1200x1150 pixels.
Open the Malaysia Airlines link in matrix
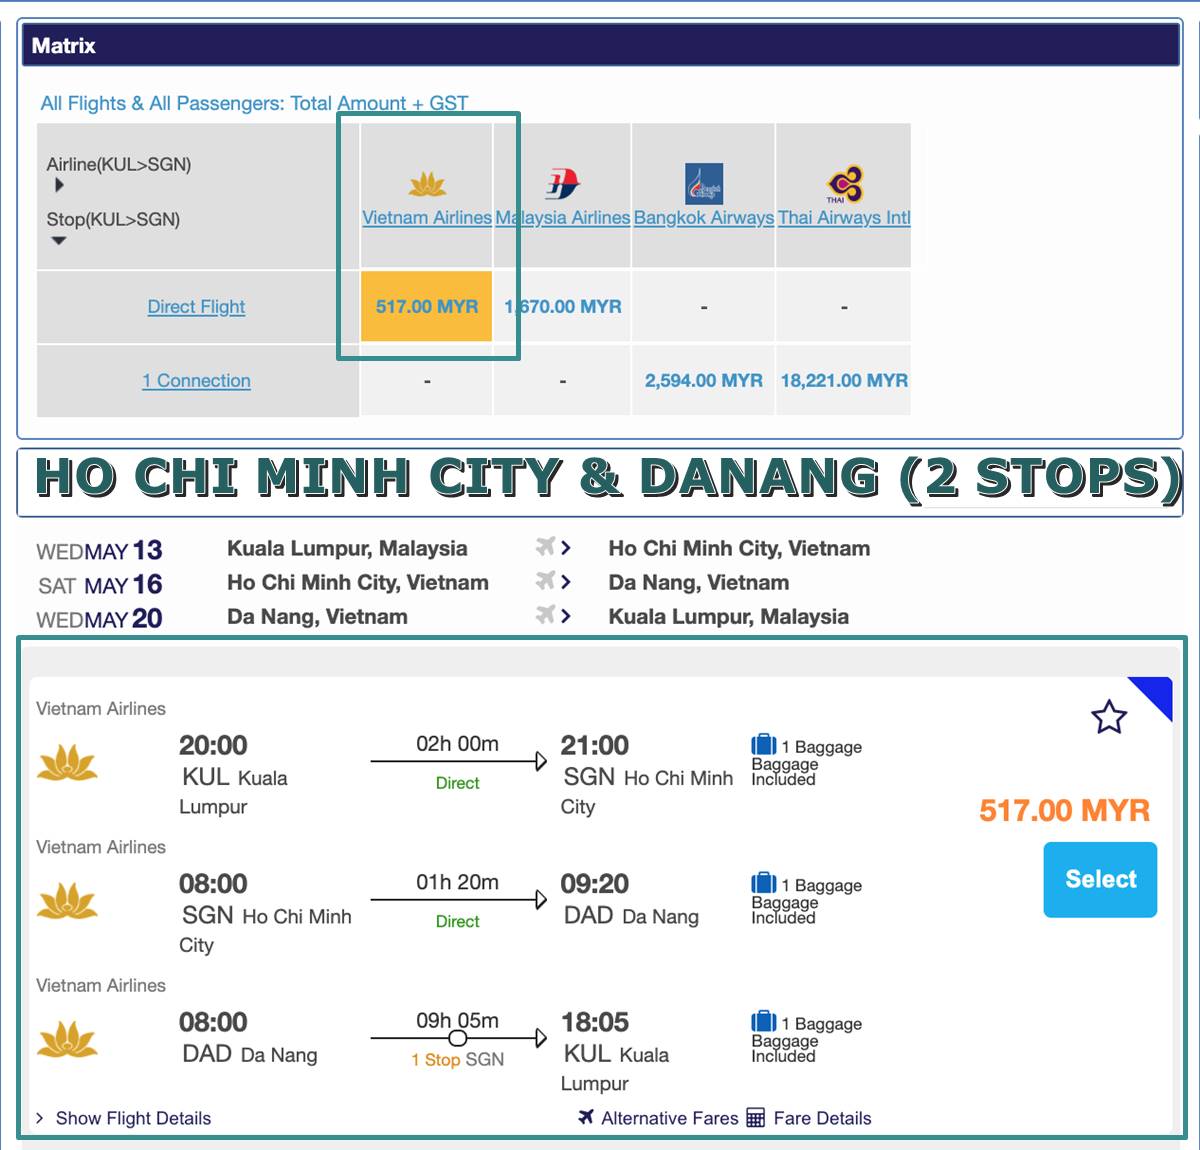(563, 217)
